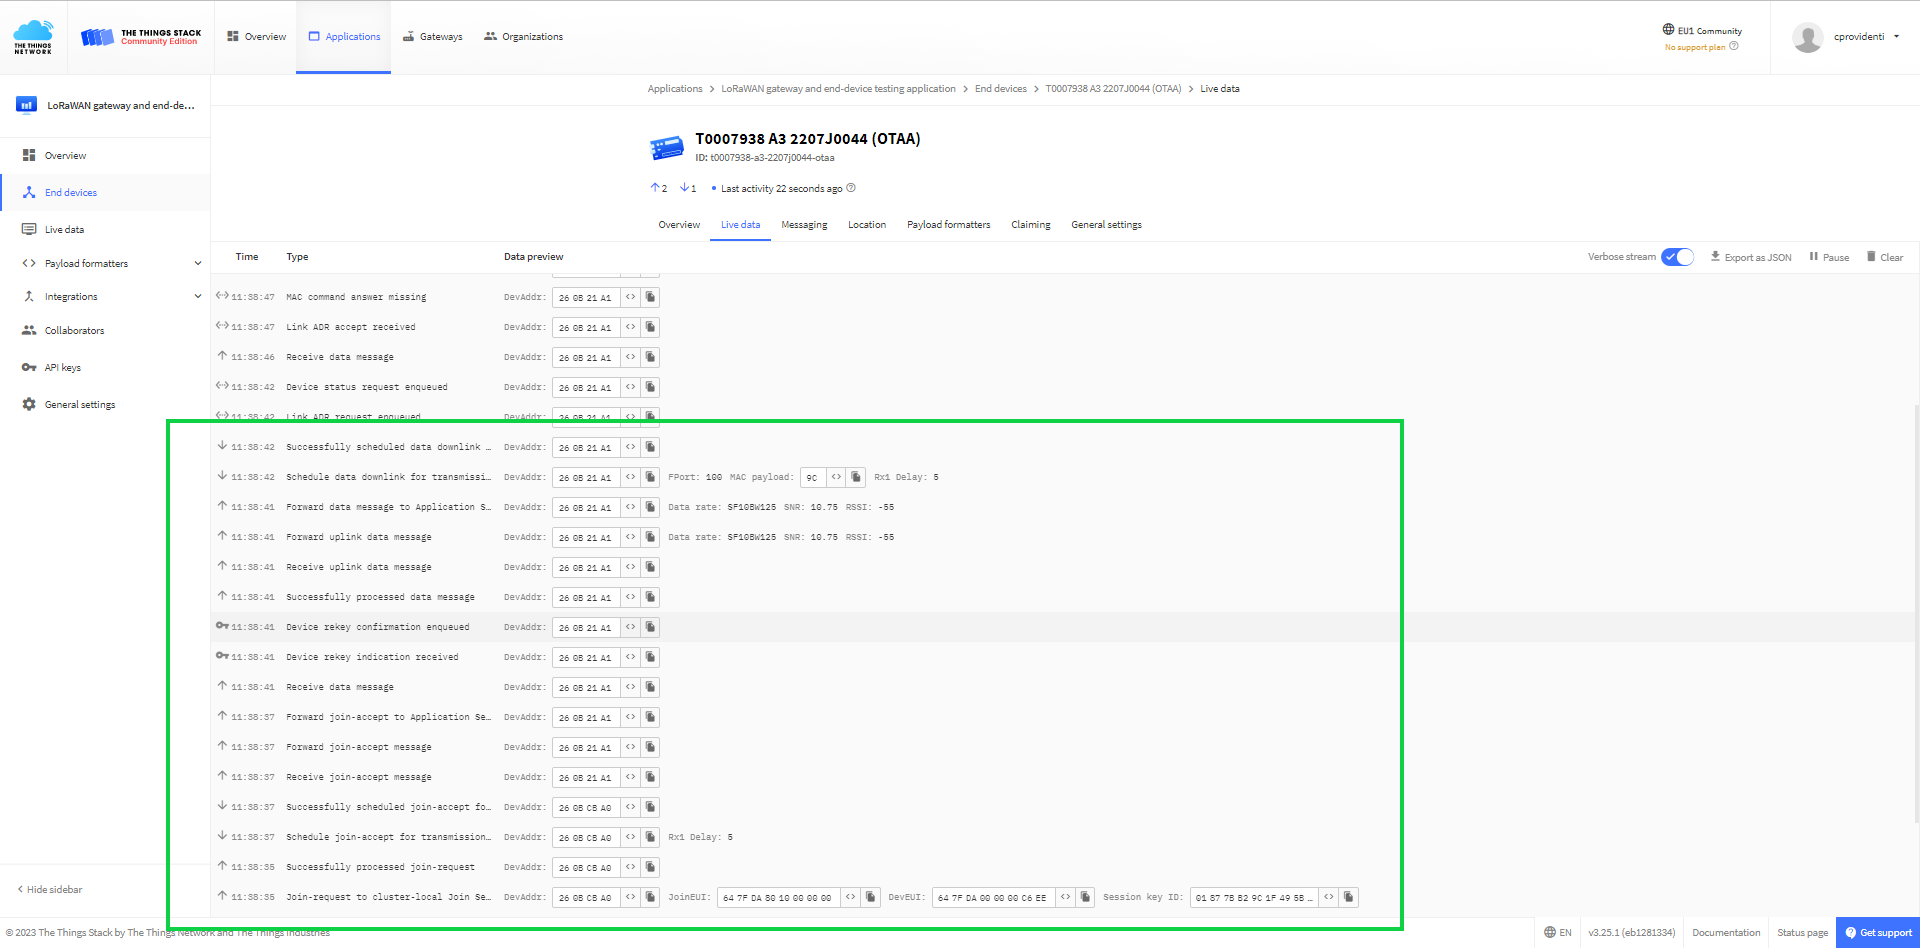Screen dimensions: 1920x948
Task: Clear the live data feed with trash icon
Action: pos(1885,257)
